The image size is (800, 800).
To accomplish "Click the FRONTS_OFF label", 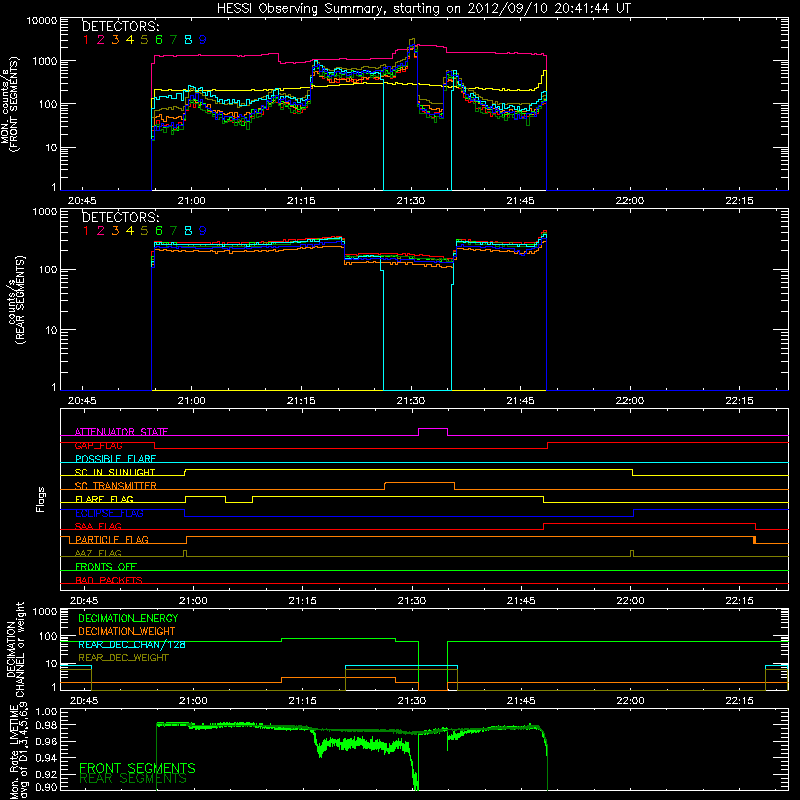I will click(x=106, y=566).
